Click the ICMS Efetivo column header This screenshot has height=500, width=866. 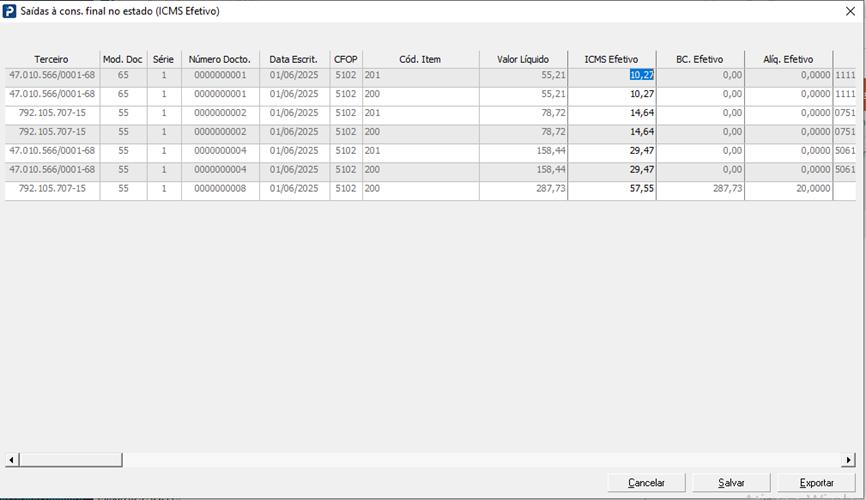coord(611,60)
